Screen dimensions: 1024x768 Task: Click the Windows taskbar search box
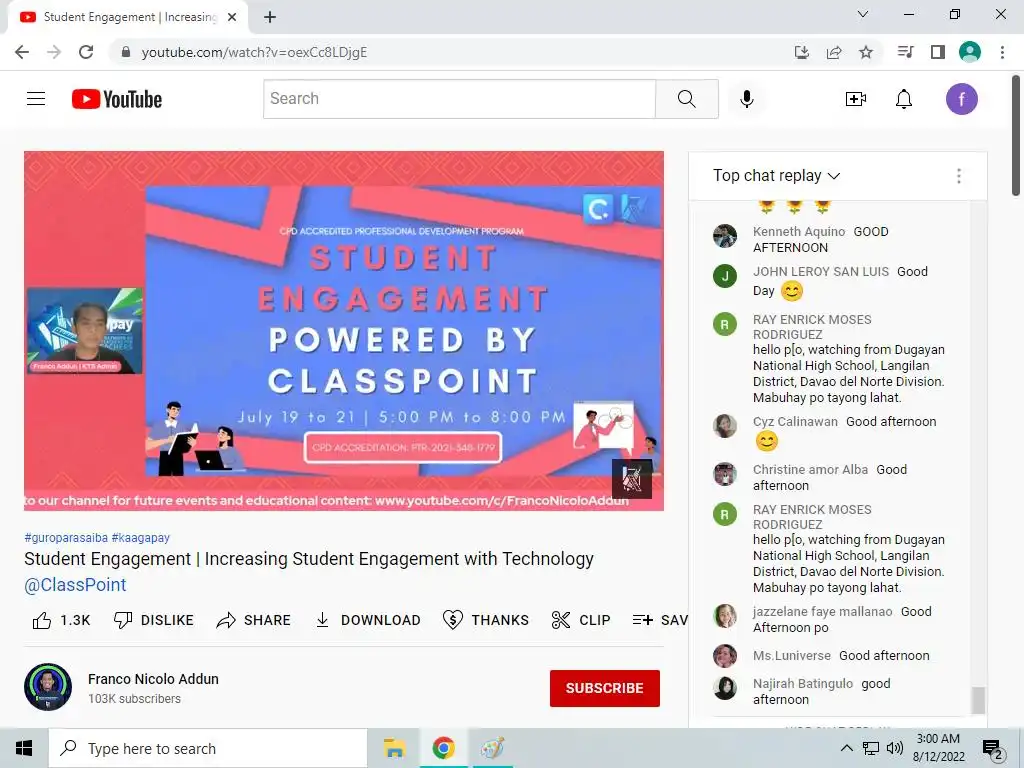pos(208,748)
